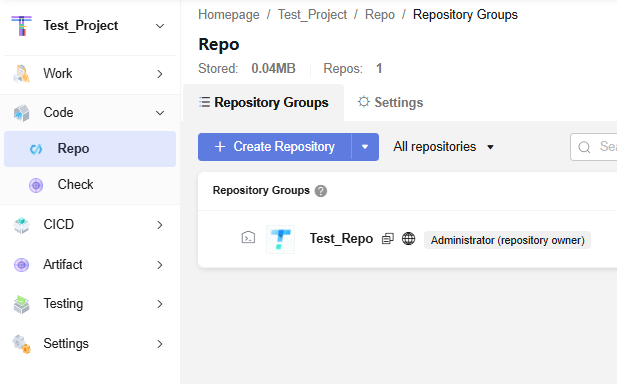Click the Work module icon

pos(22,74)
